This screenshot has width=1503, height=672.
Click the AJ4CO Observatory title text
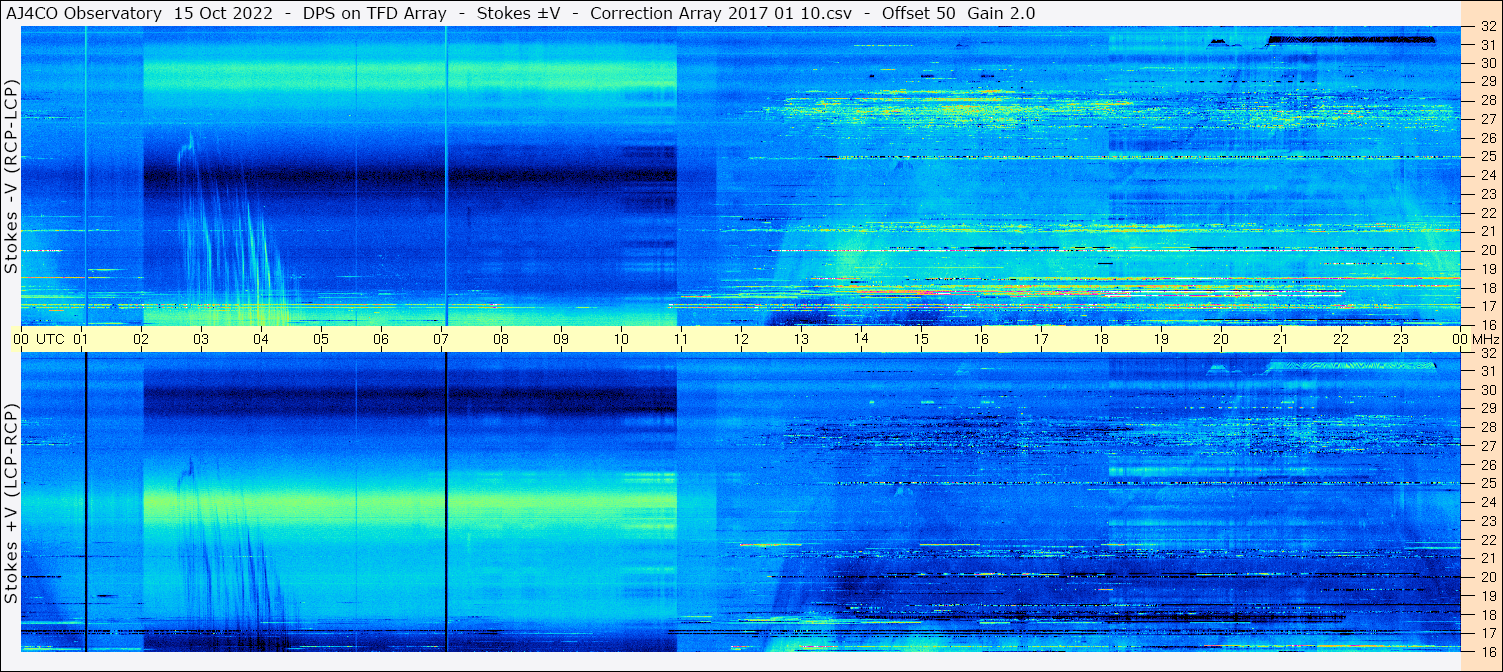84,14
